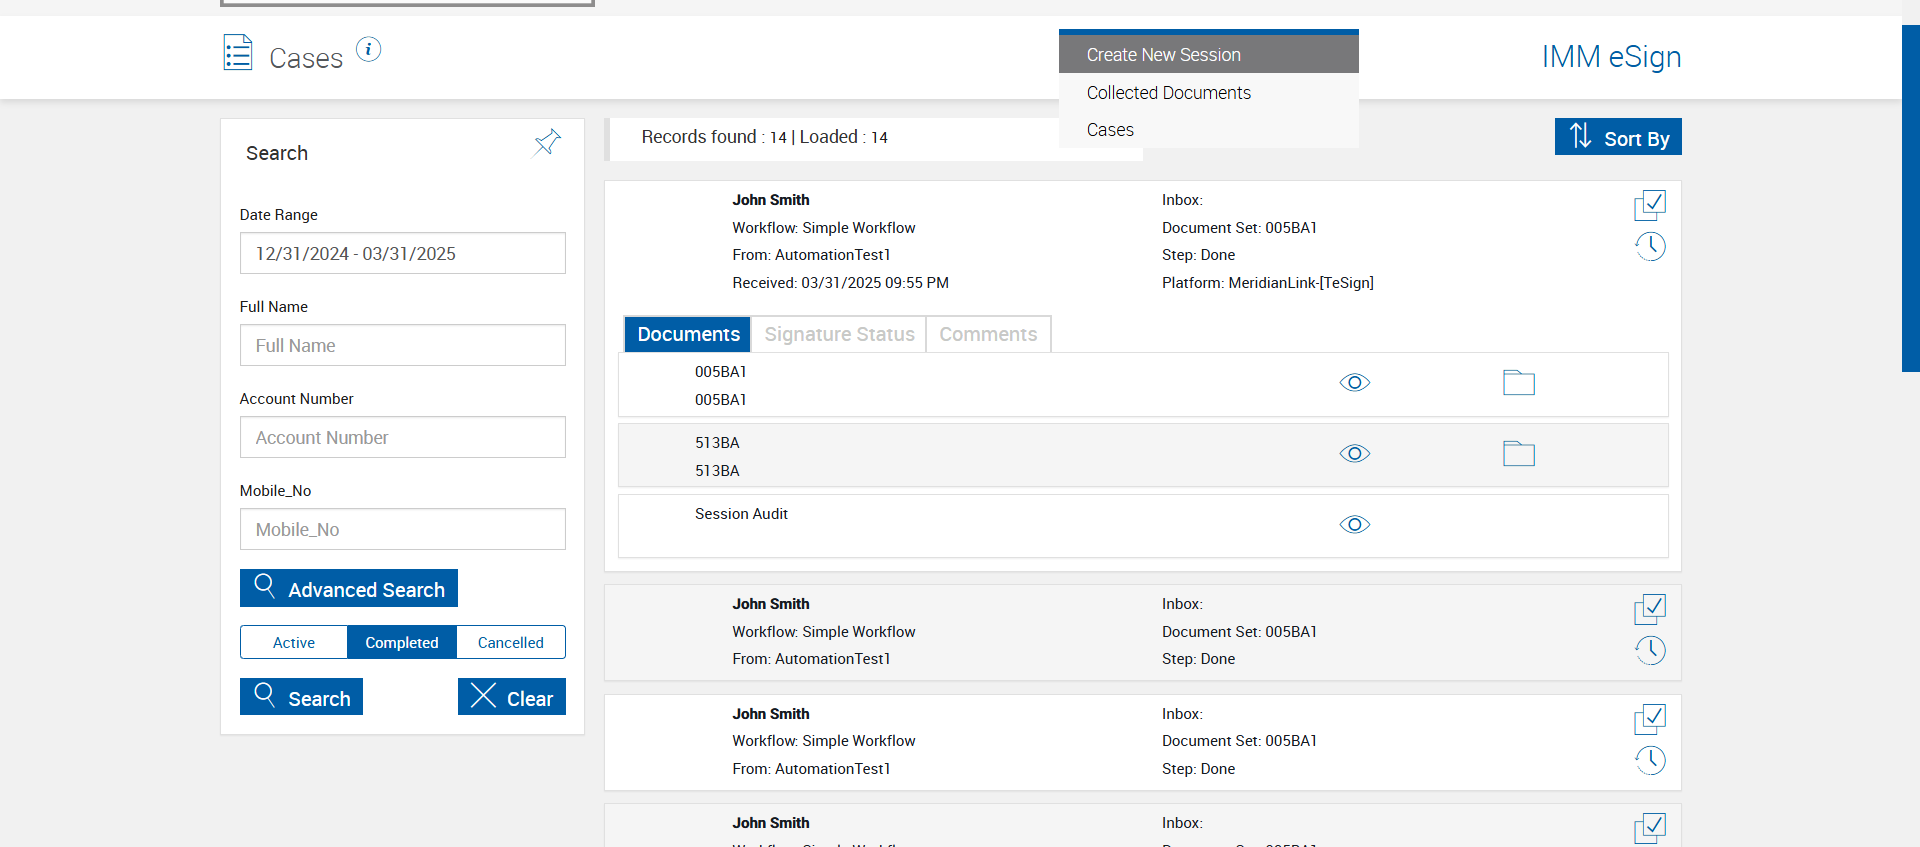Click history clock icon on third case
The height and width of the screenshot is (847, 1920).
click(x=1650, y=760)
